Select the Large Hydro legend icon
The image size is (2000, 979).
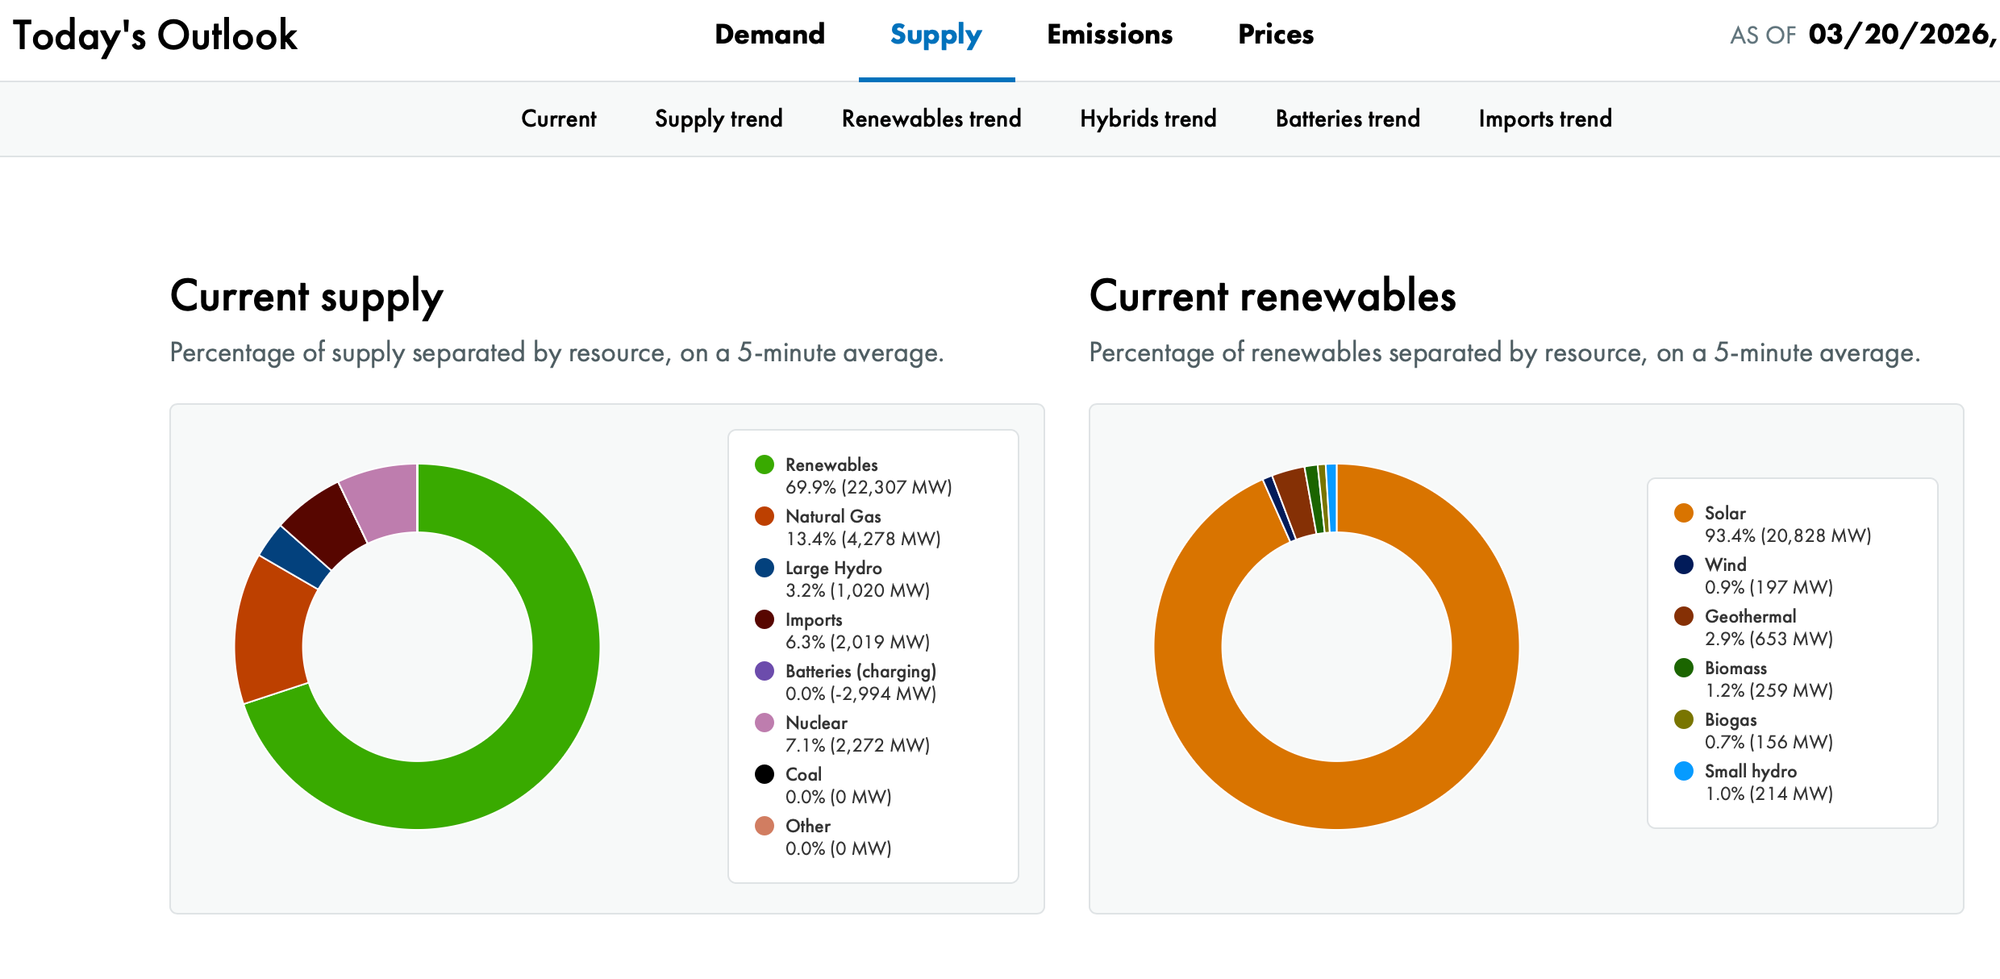click(x=763, y=568)
